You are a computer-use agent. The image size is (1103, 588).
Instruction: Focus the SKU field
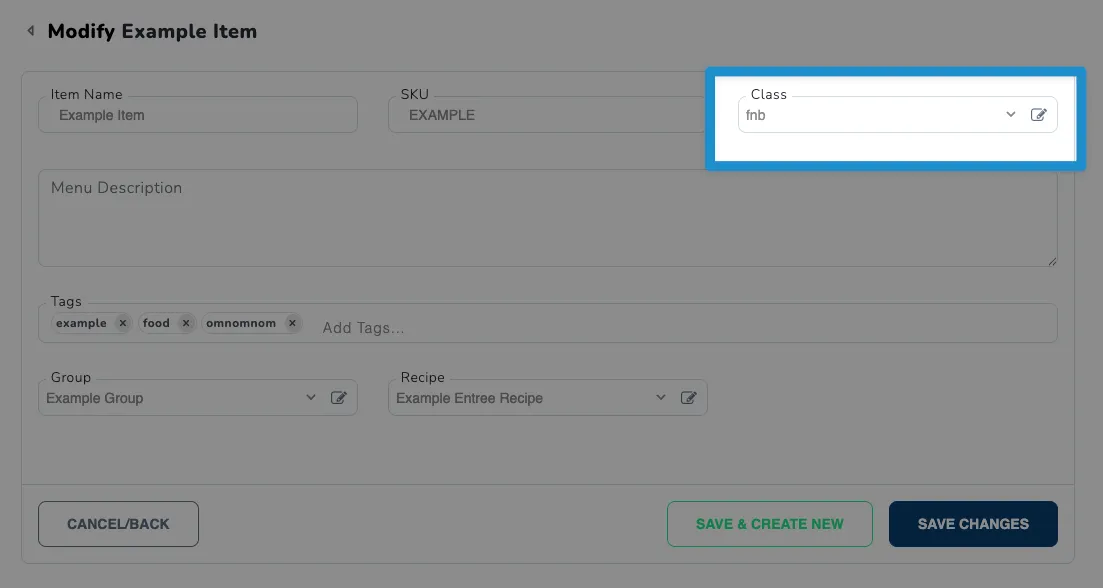click(547, 115)
